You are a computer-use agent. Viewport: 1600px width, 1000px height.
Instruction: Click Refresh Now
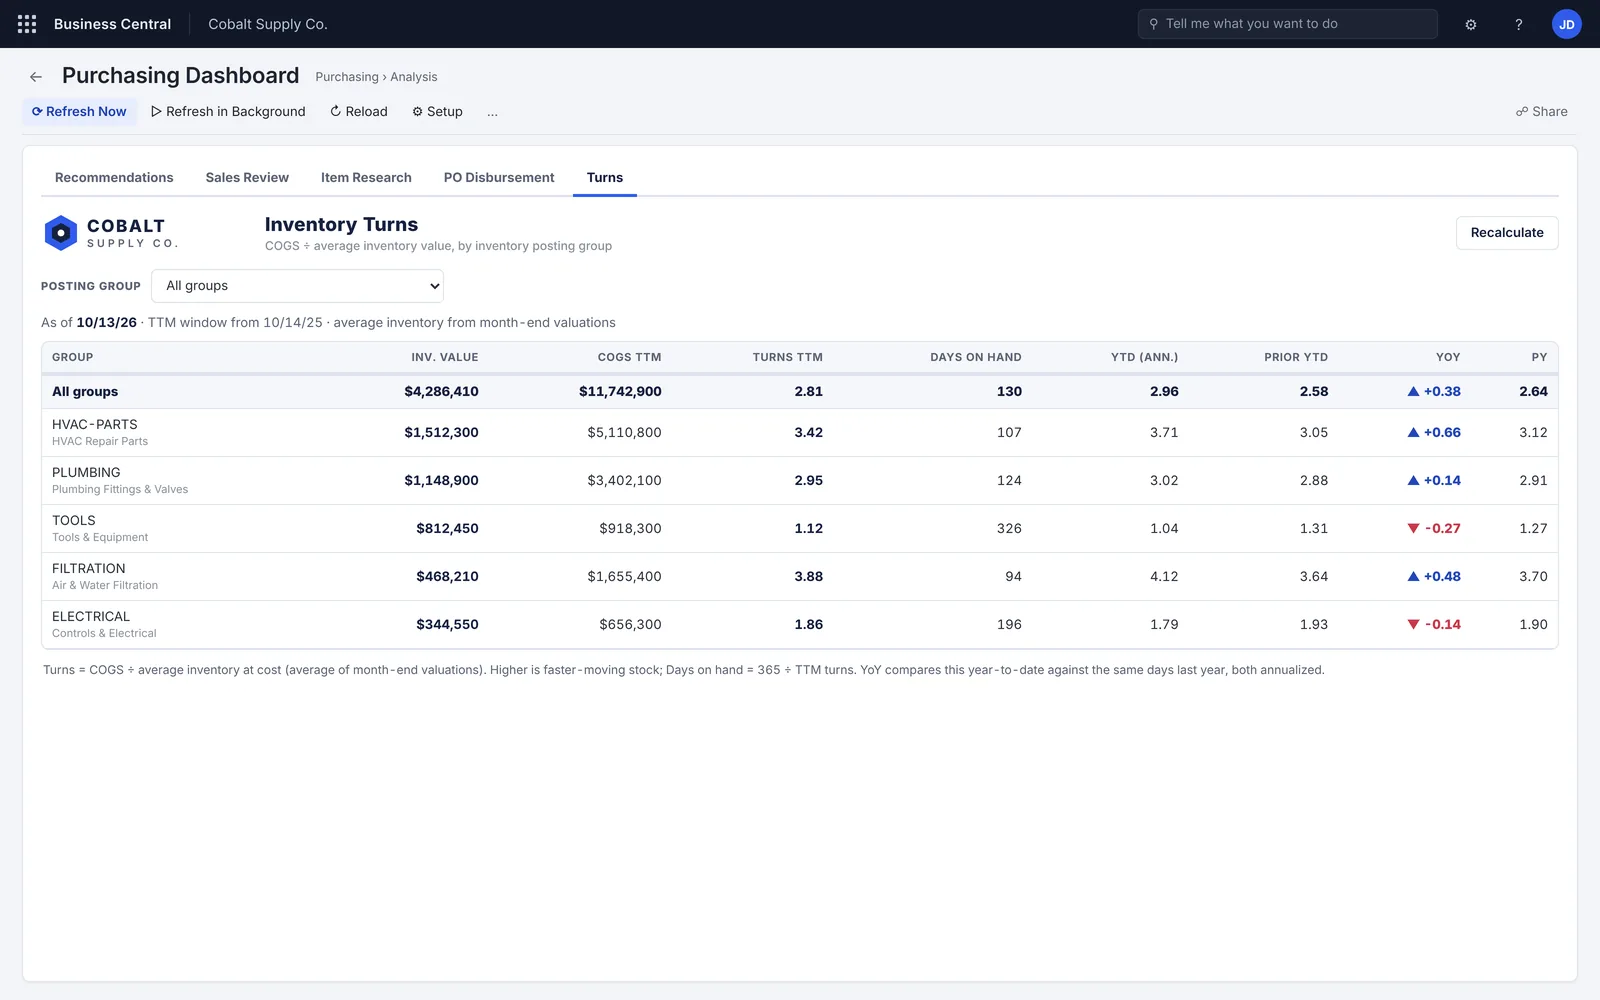(79, 112)
